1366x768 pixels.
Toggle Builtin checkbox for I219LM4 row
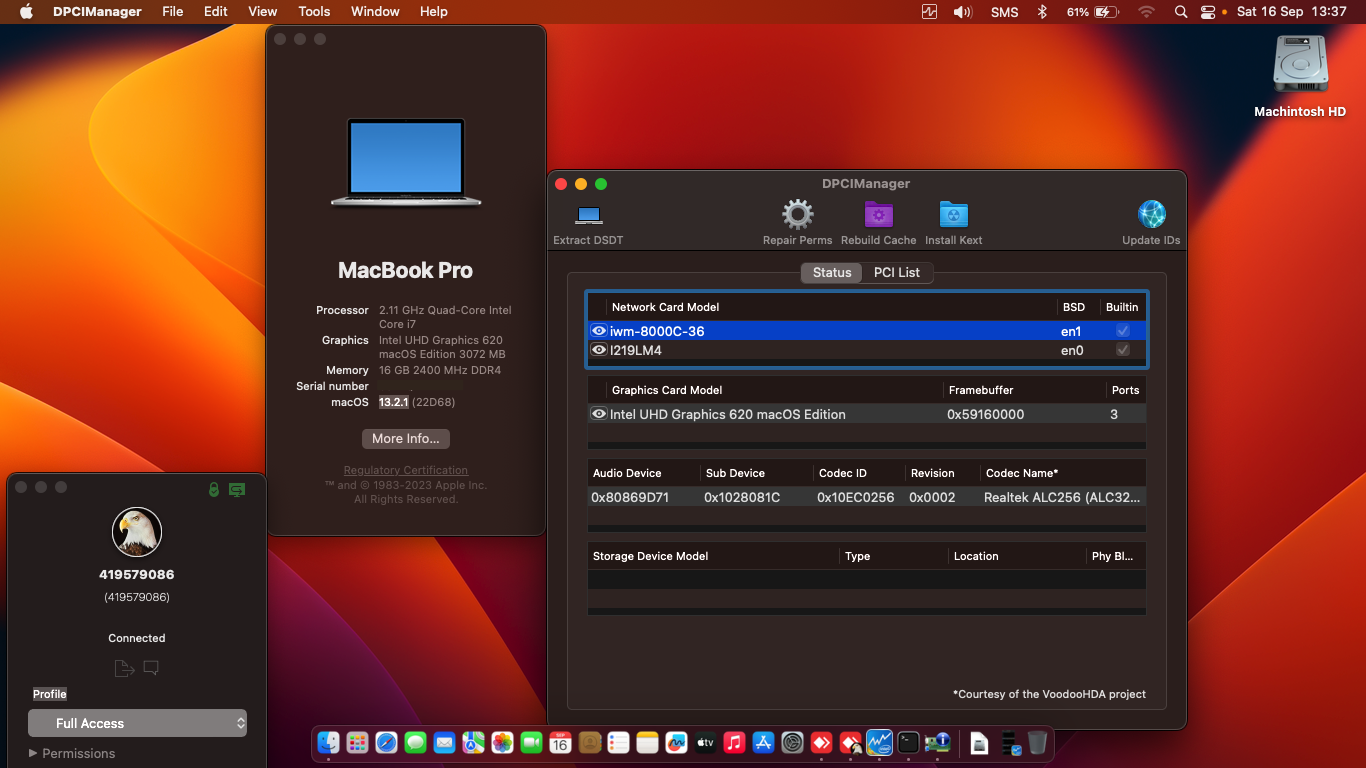coord(1123,350)
